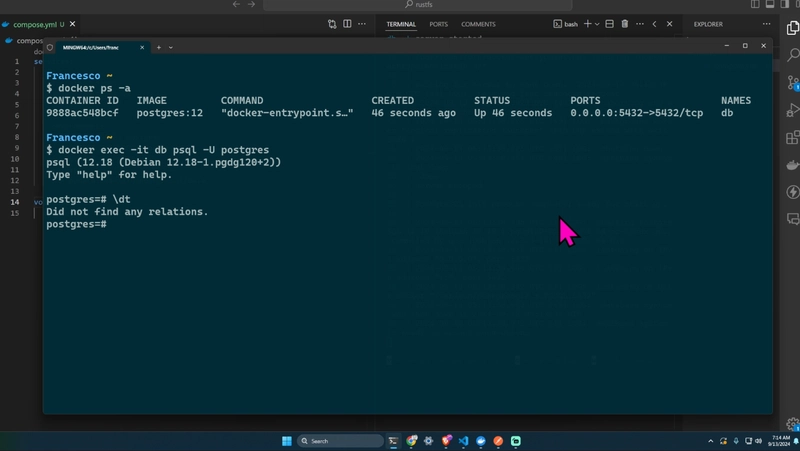The image size is (800, 451).
Task: Select bash terminal instance
Action: [x=566, y=24]
